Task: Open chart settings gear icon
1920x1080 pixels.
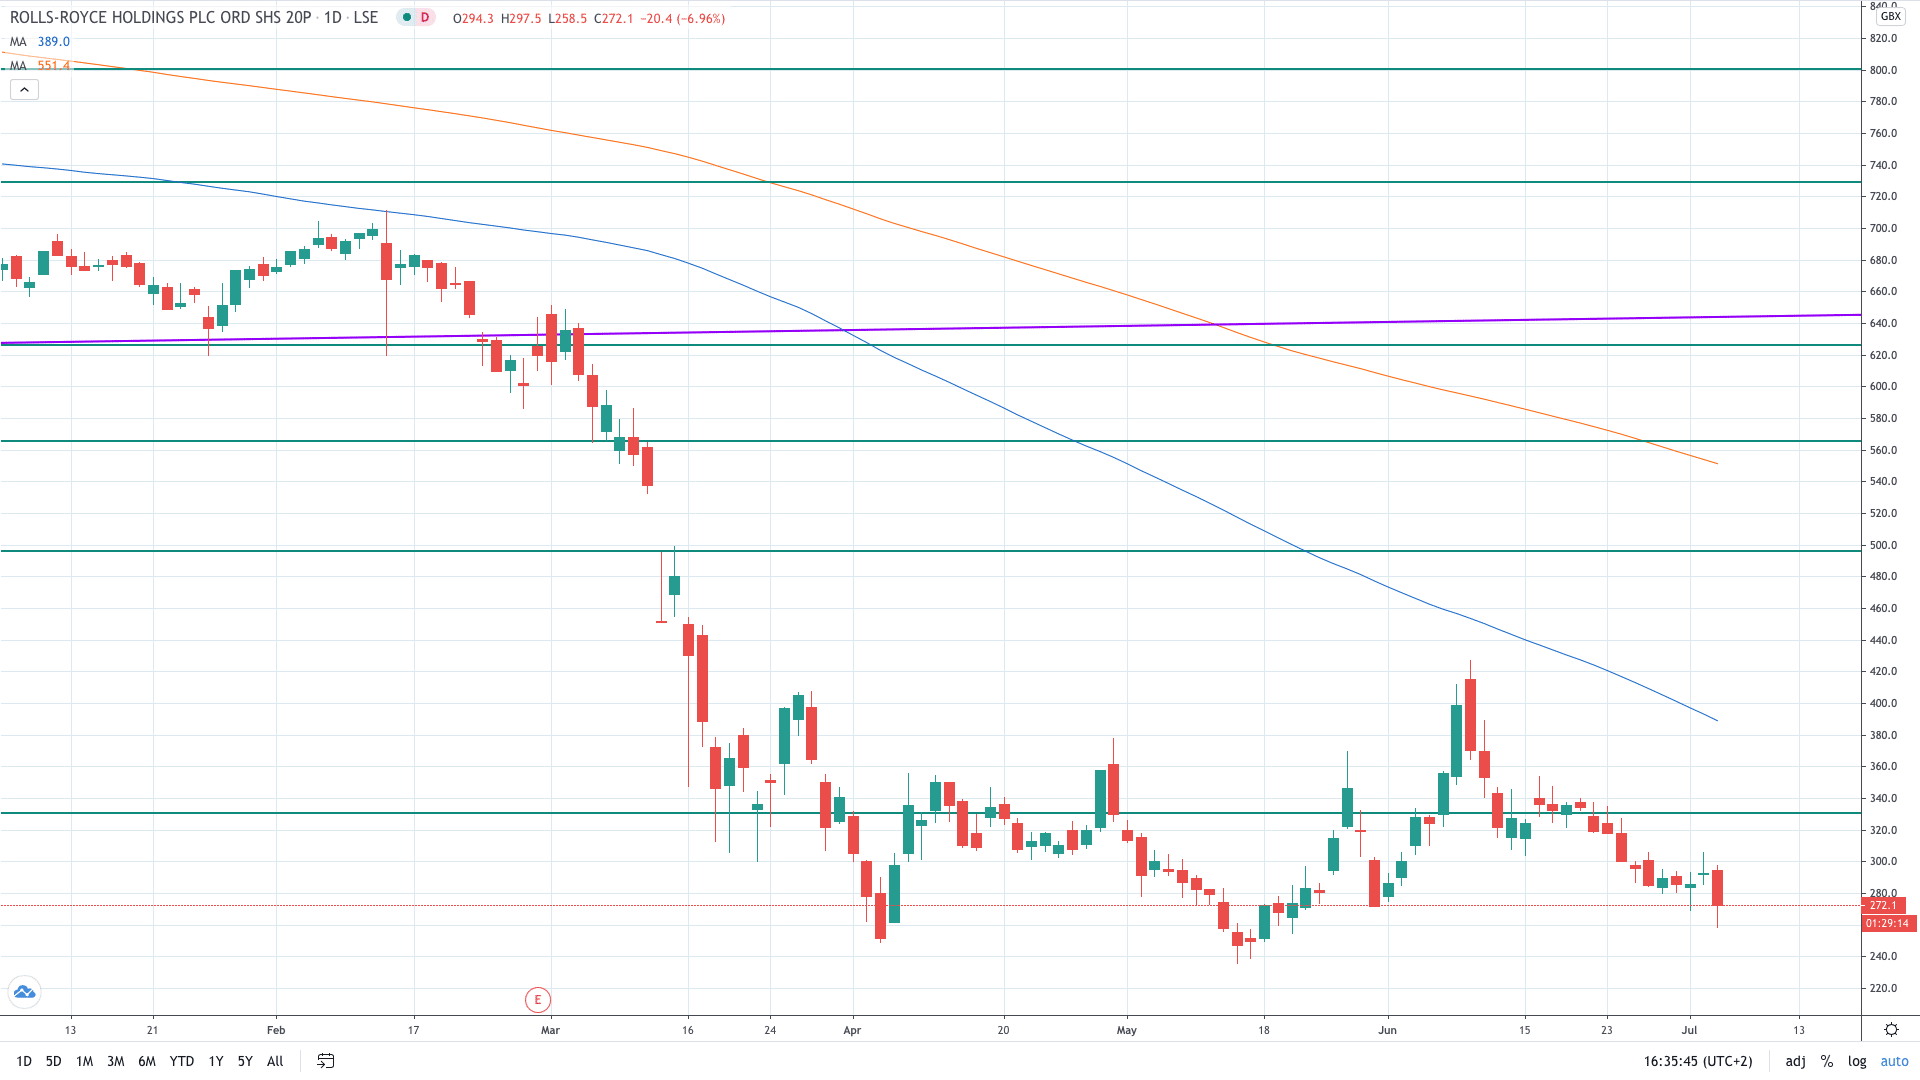Action: tap(1891, 1029)
